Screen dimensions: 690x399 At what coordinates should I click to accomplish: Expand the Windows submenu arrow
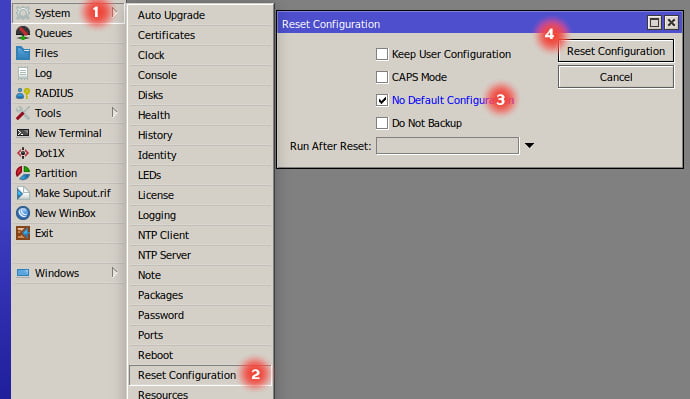pyautogui.click(x=114, y=273)
